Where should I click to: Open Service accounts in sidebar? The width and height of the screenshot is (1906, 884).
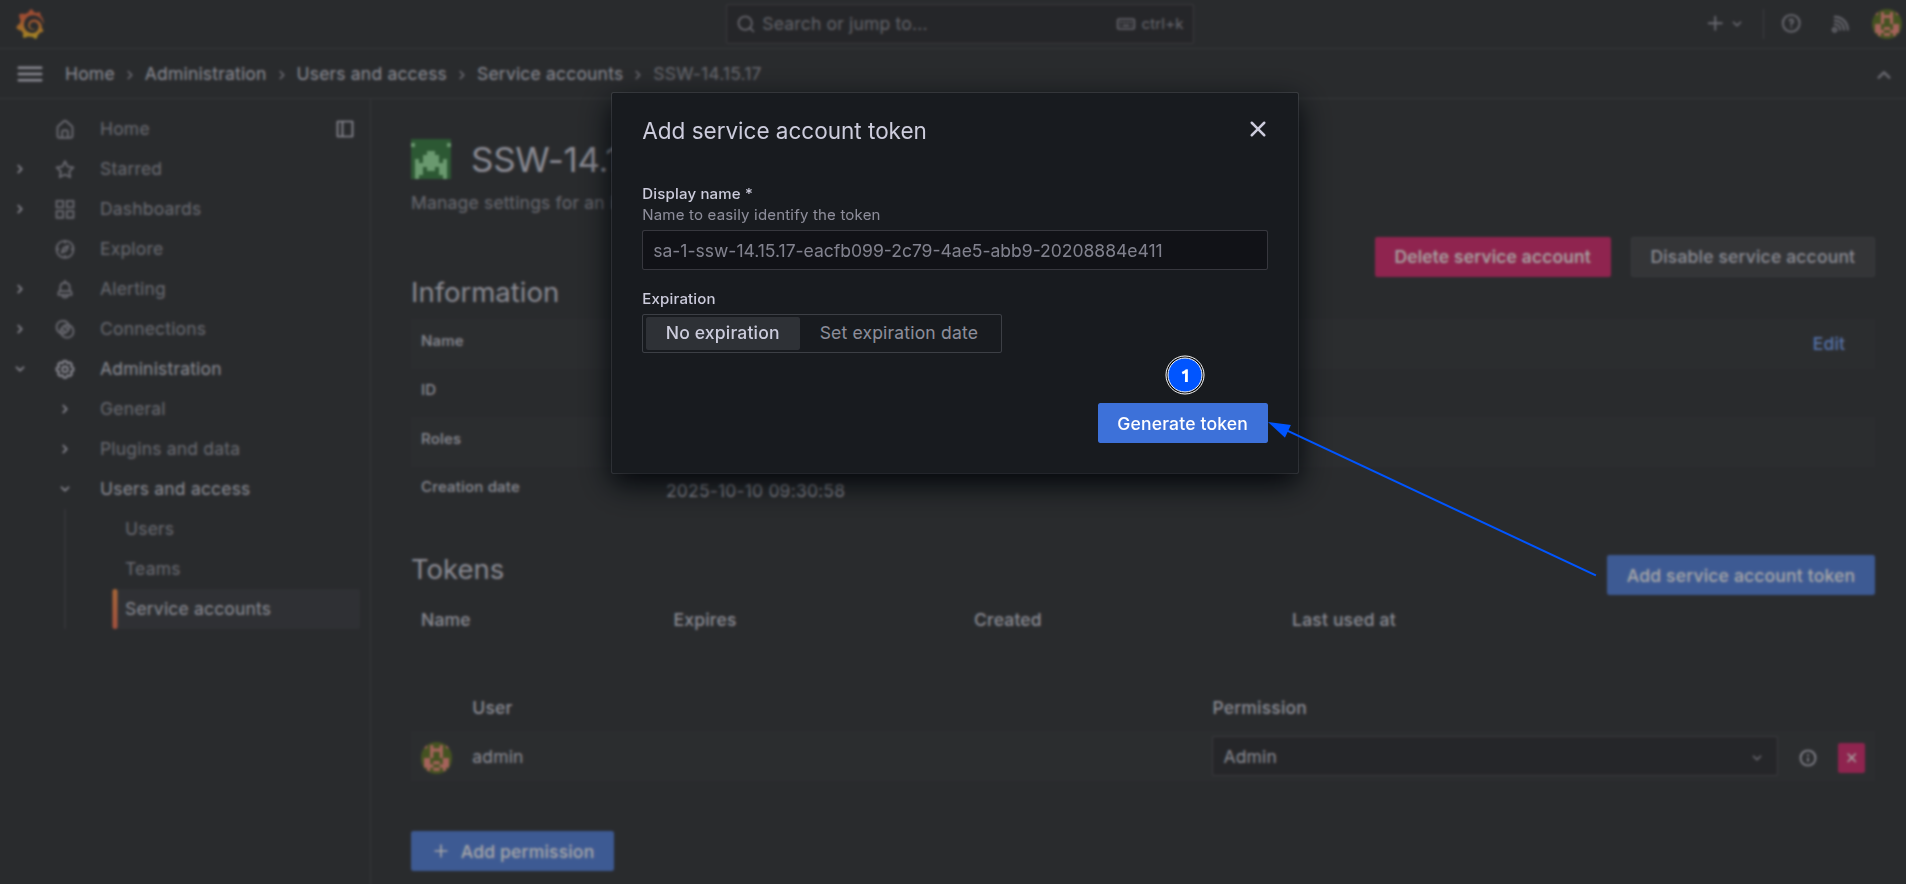[198, 609]
